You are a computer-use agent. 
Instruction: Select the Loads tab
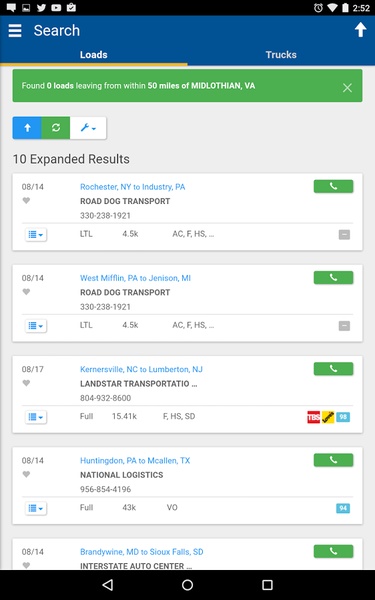click(94, 55)
